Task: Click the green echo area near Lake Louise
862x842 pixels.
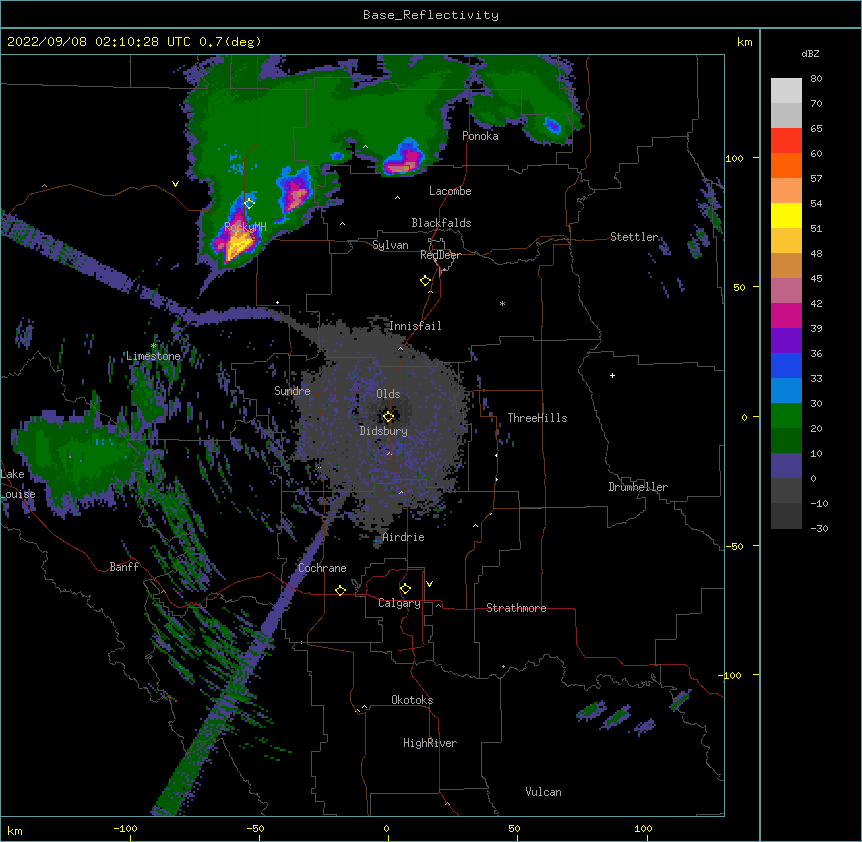Action: (x=77, y=462)
